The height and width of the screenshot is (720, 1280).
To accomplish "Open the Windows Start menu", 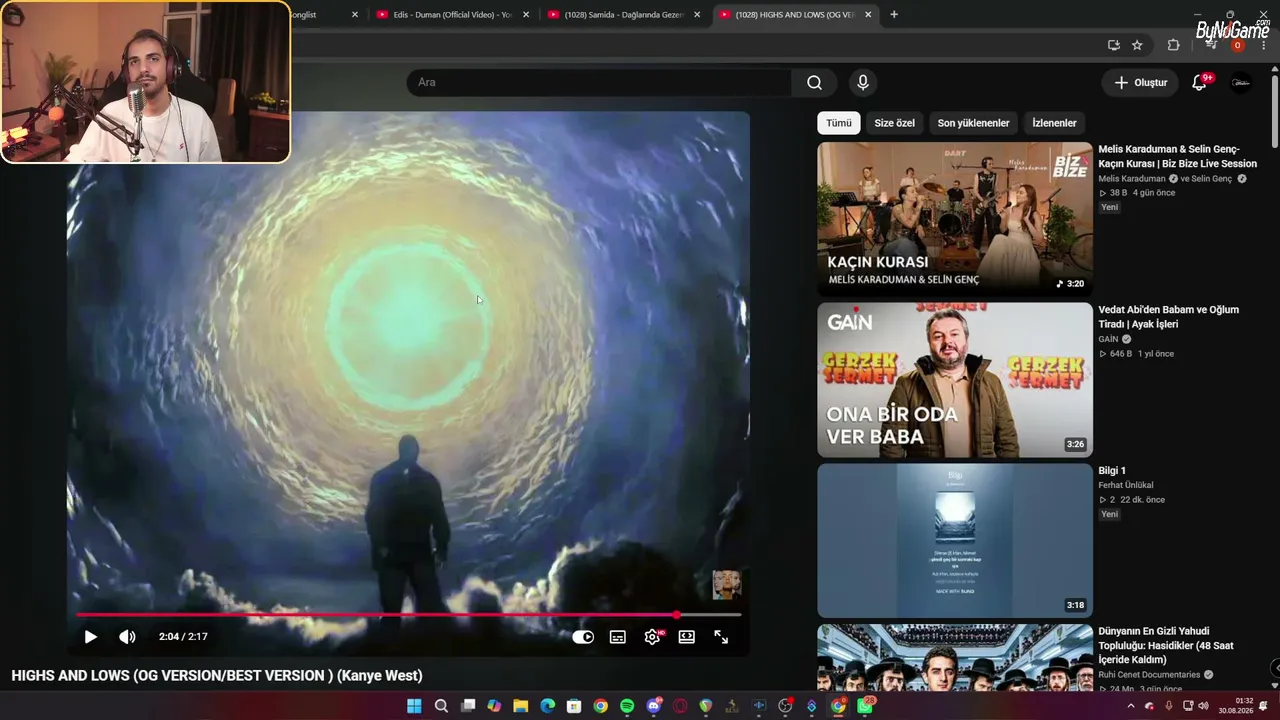I will click(x=414, y=706).
